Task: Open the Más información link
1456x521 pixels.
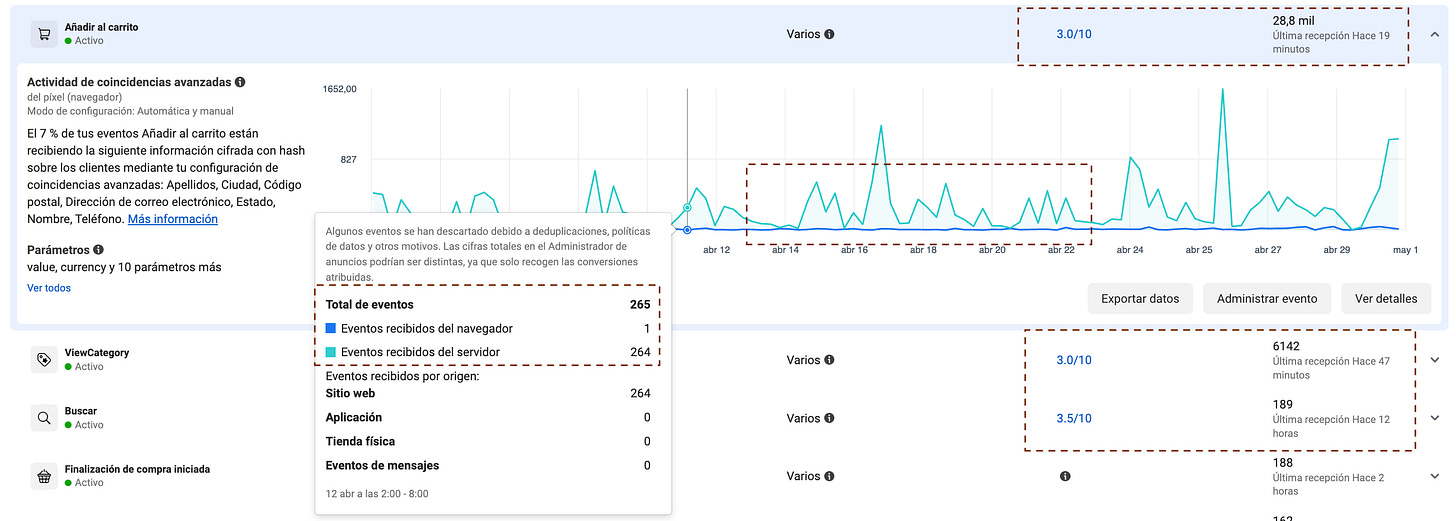Action: click(x=173, y=219)
